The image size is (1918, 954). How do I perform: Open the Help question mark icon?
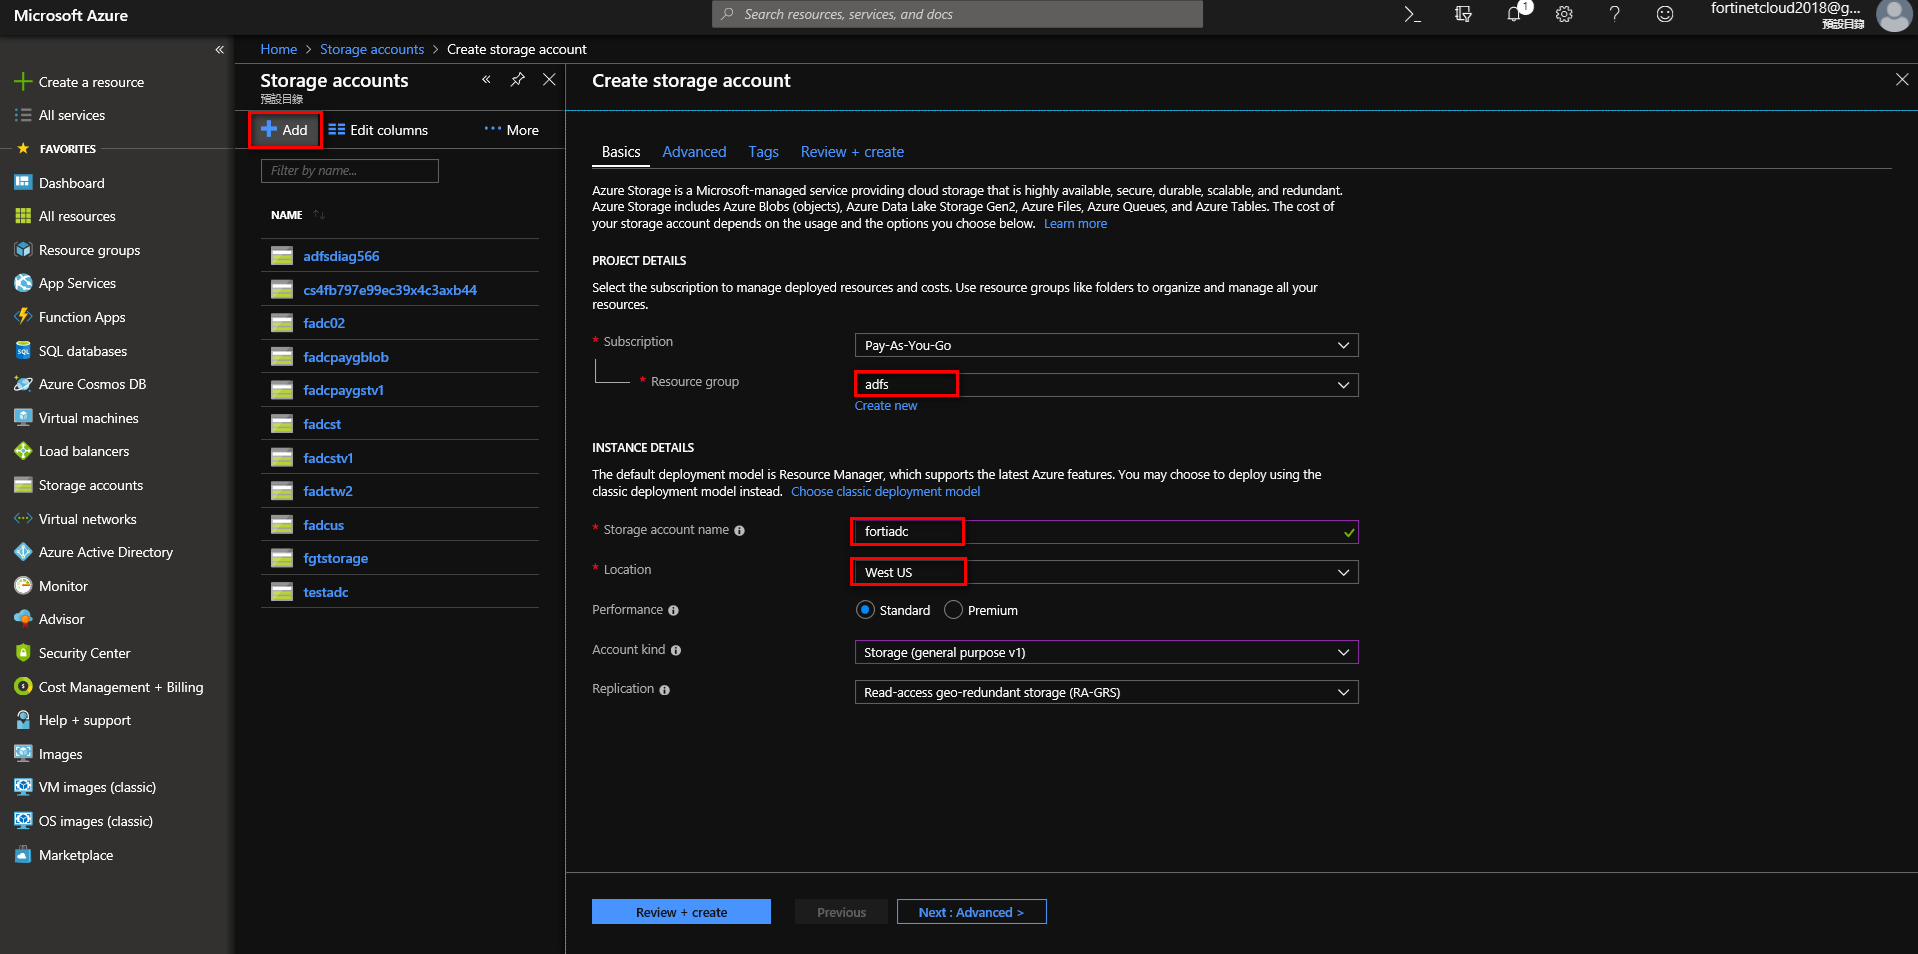[1613, 14]
